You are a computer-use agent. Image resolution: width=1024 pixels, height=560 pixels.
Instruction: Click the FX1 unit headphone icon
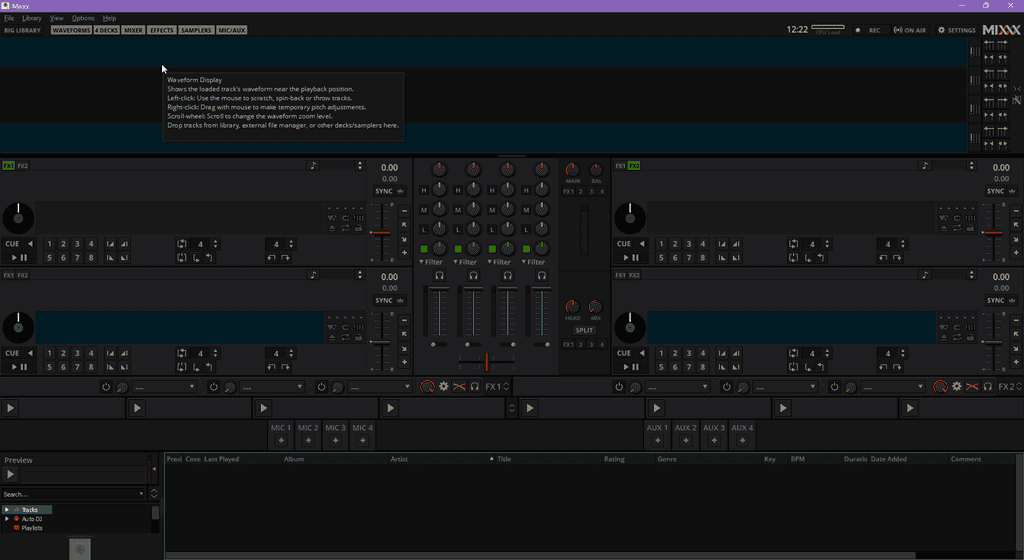click(x=475, y=386)
